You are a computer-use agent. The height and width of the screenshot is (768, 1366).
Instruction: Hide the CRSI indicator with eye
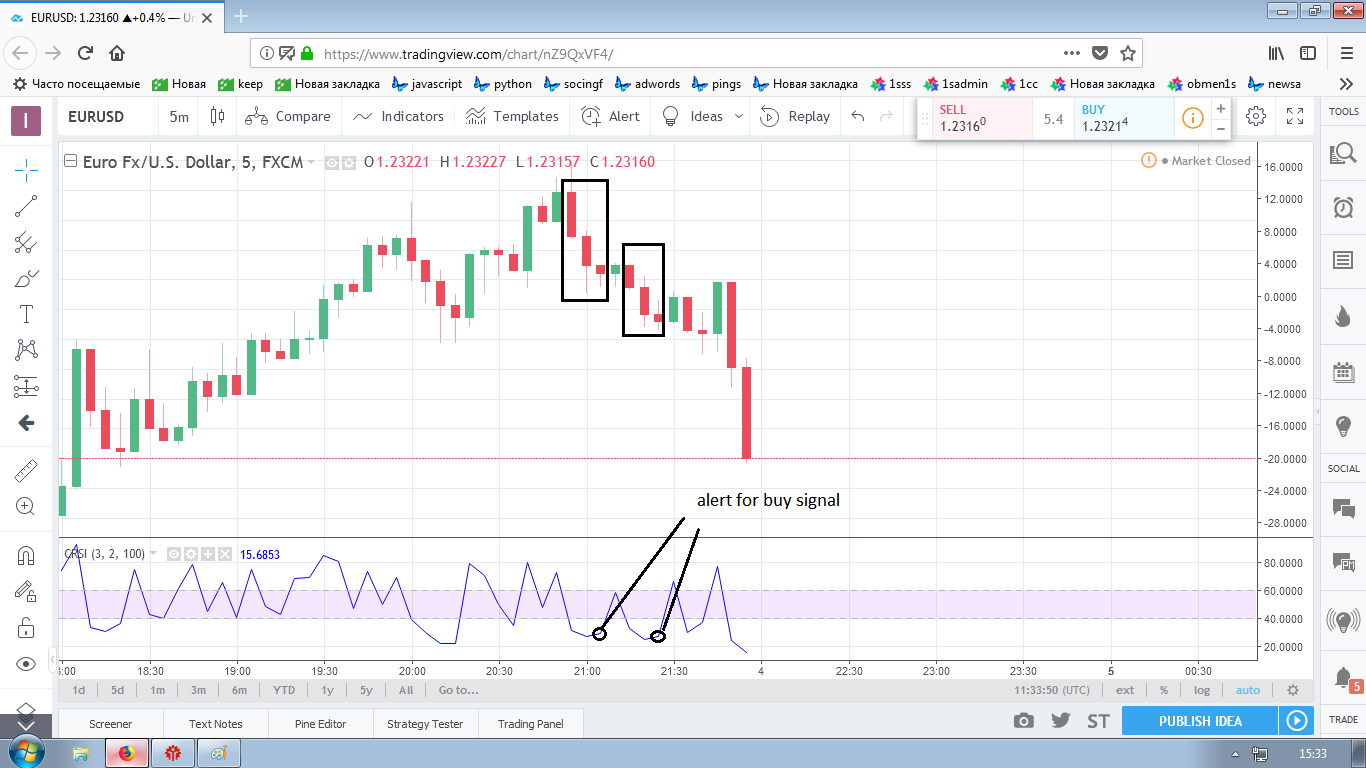(x=173, y=553)
